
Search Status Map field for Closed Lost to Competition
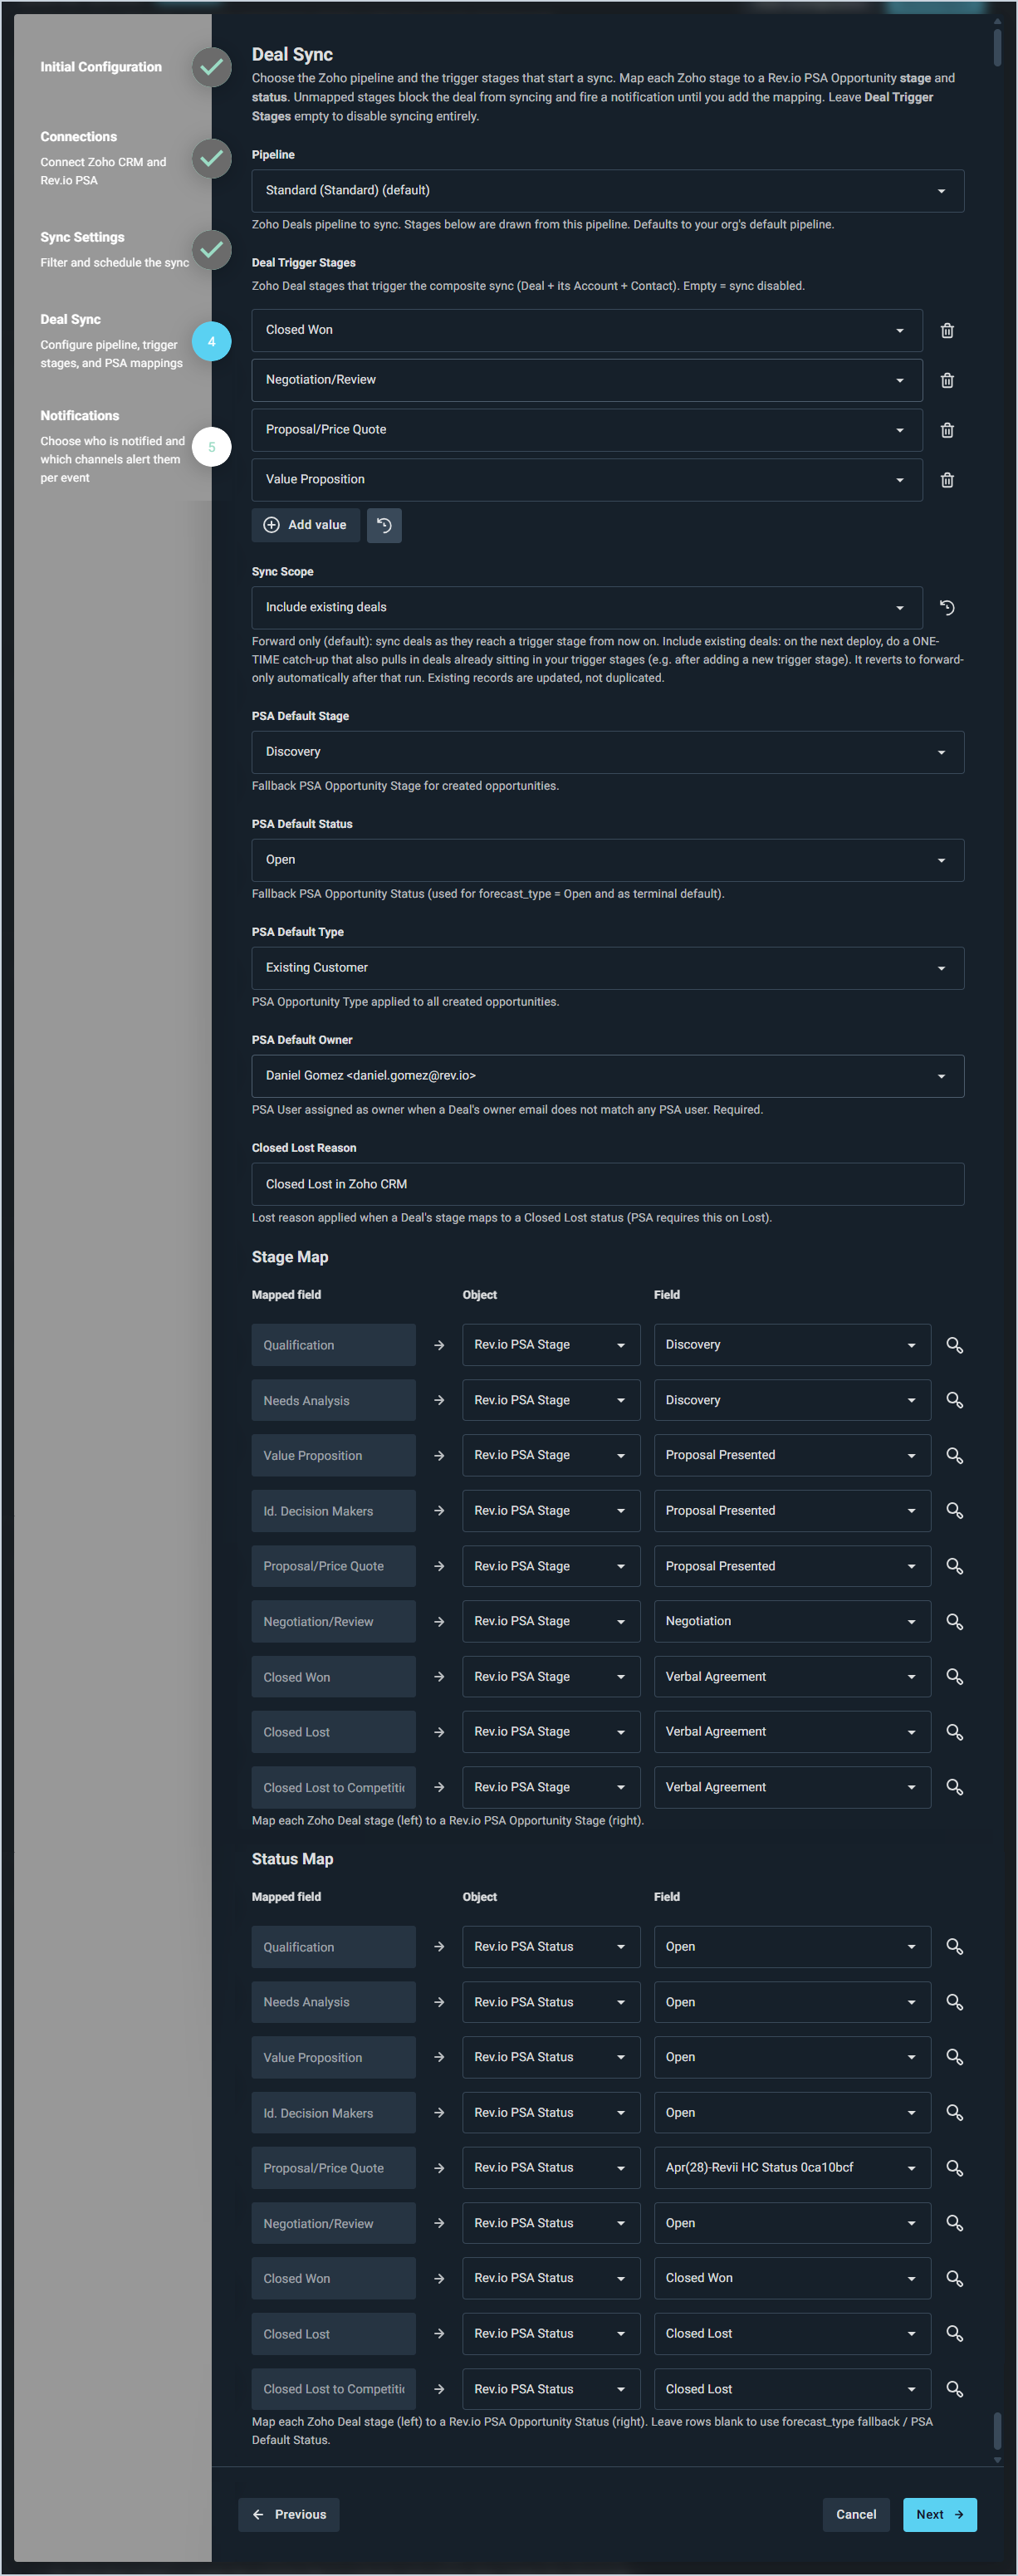[954, 2389]
